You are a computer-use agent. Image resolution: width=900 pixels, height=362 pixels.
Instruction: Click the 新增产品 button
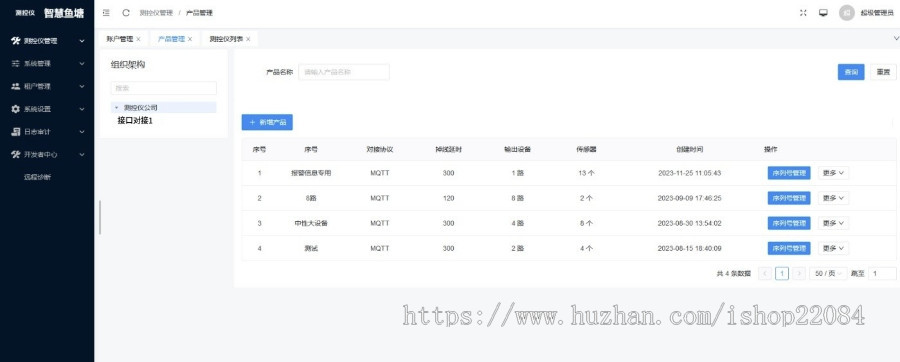click(267, 122)
